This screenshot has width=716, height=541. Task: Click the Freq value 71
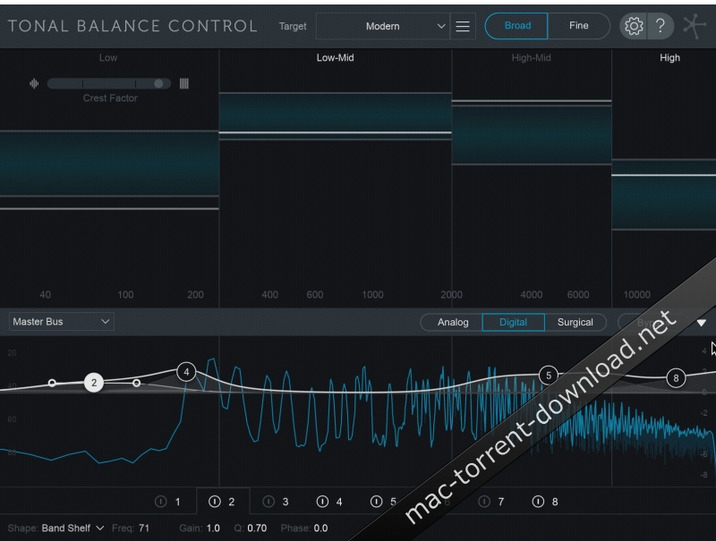click(x=144, y=528)
